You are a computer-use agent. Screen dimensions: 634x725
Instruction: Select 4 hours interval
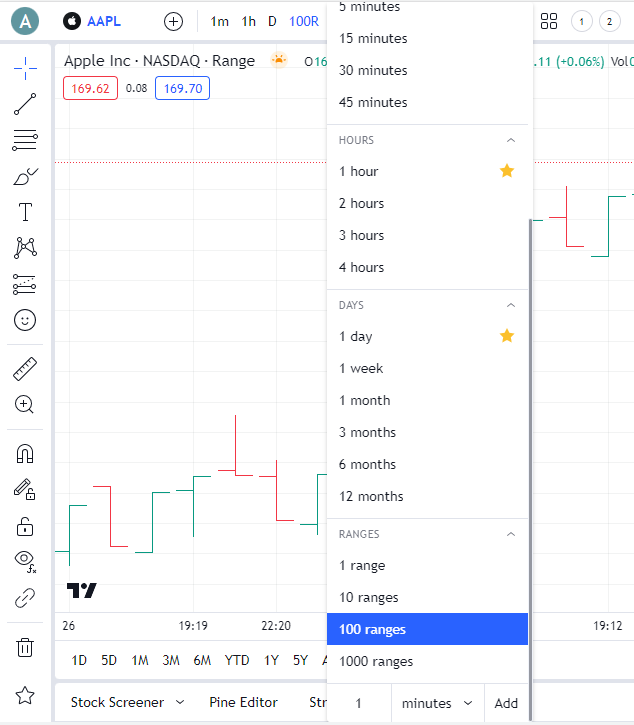coord(427,267)
